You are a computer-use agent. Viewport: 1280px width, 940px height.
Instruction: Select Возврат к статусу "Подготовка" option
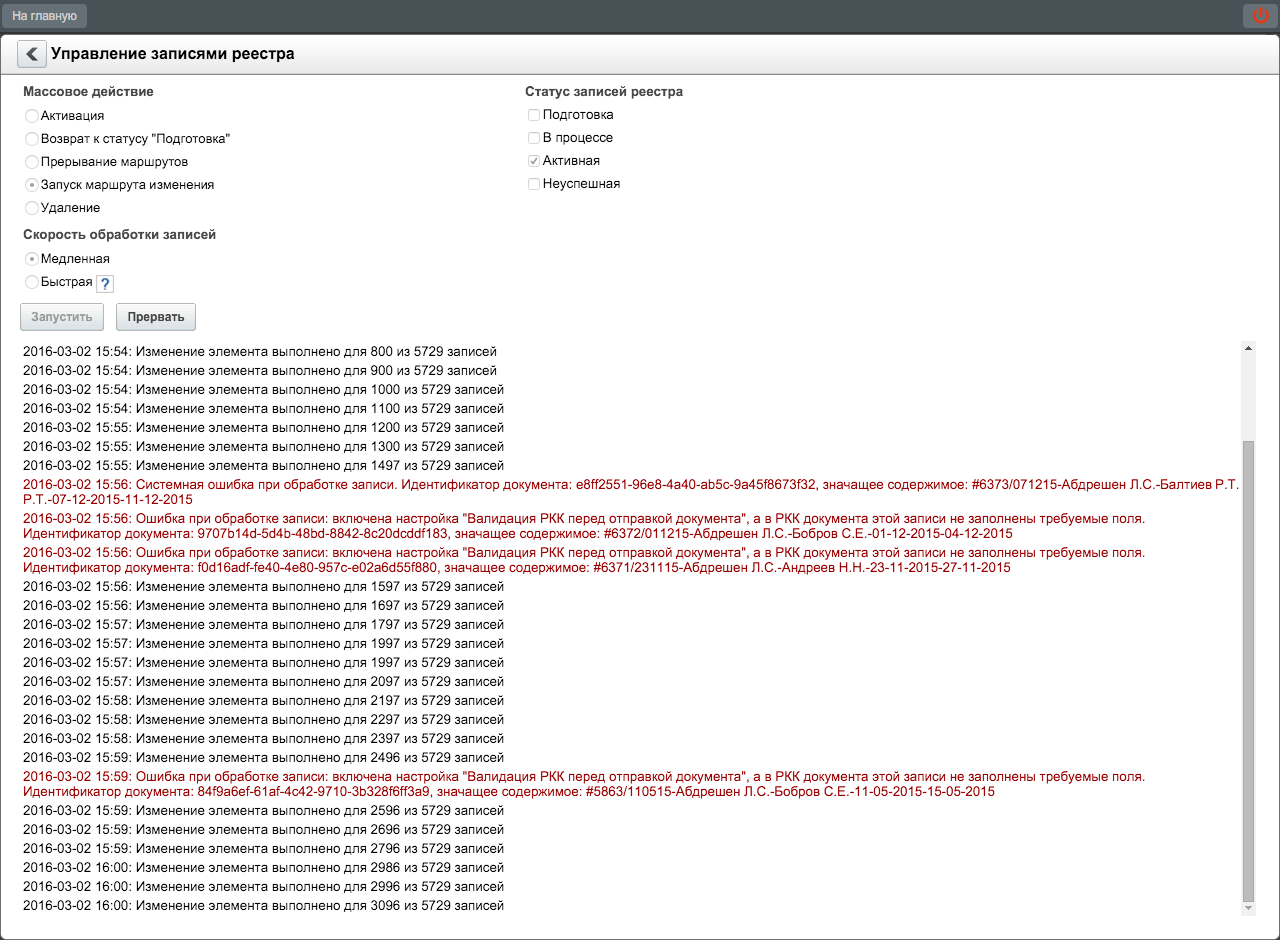tap(32, 139)
